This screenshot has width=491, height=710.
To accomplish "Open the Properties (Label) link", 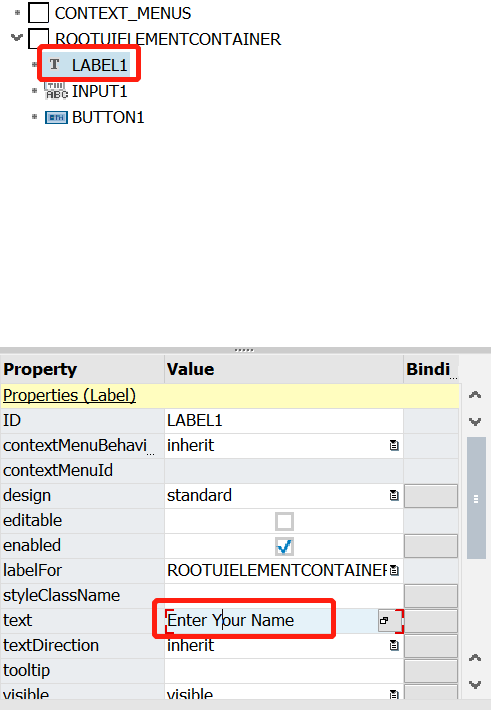I will [69, 395].
